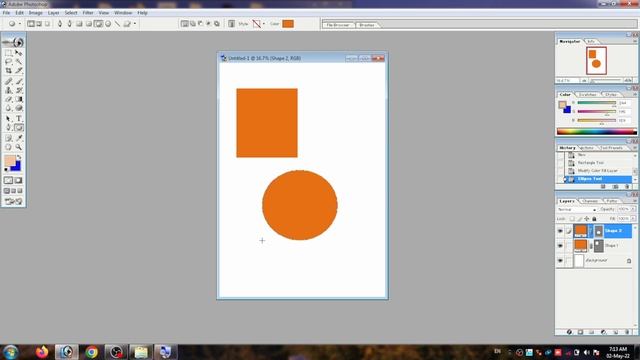Choose Line tool in options bar
Viewport: 640px width, 360px height.
[x=118, y=24]
